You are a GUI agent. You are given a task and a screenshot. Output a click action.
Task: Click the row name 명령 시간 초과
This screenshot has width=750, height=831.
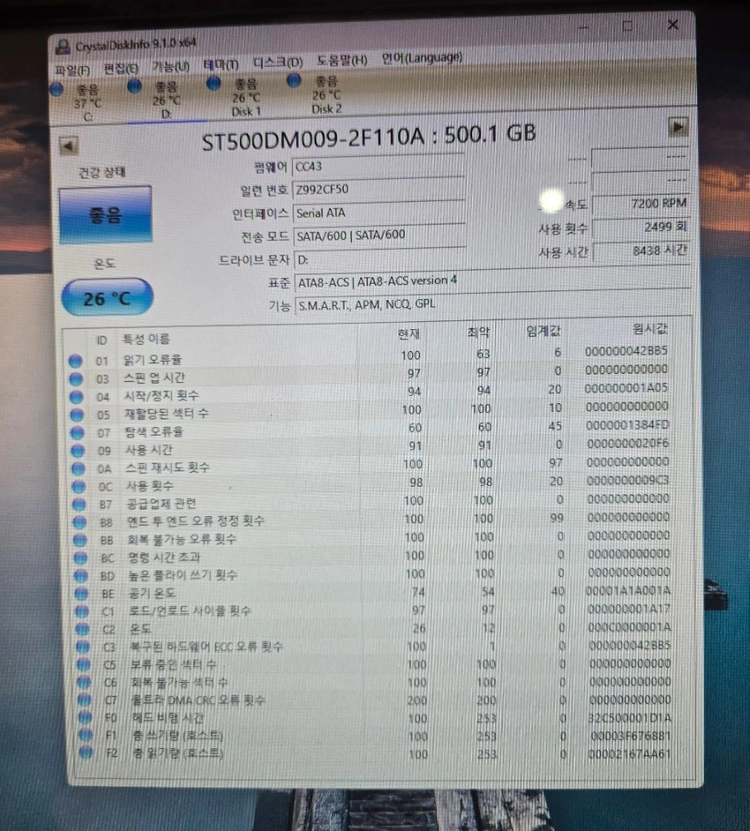[164, 557]
